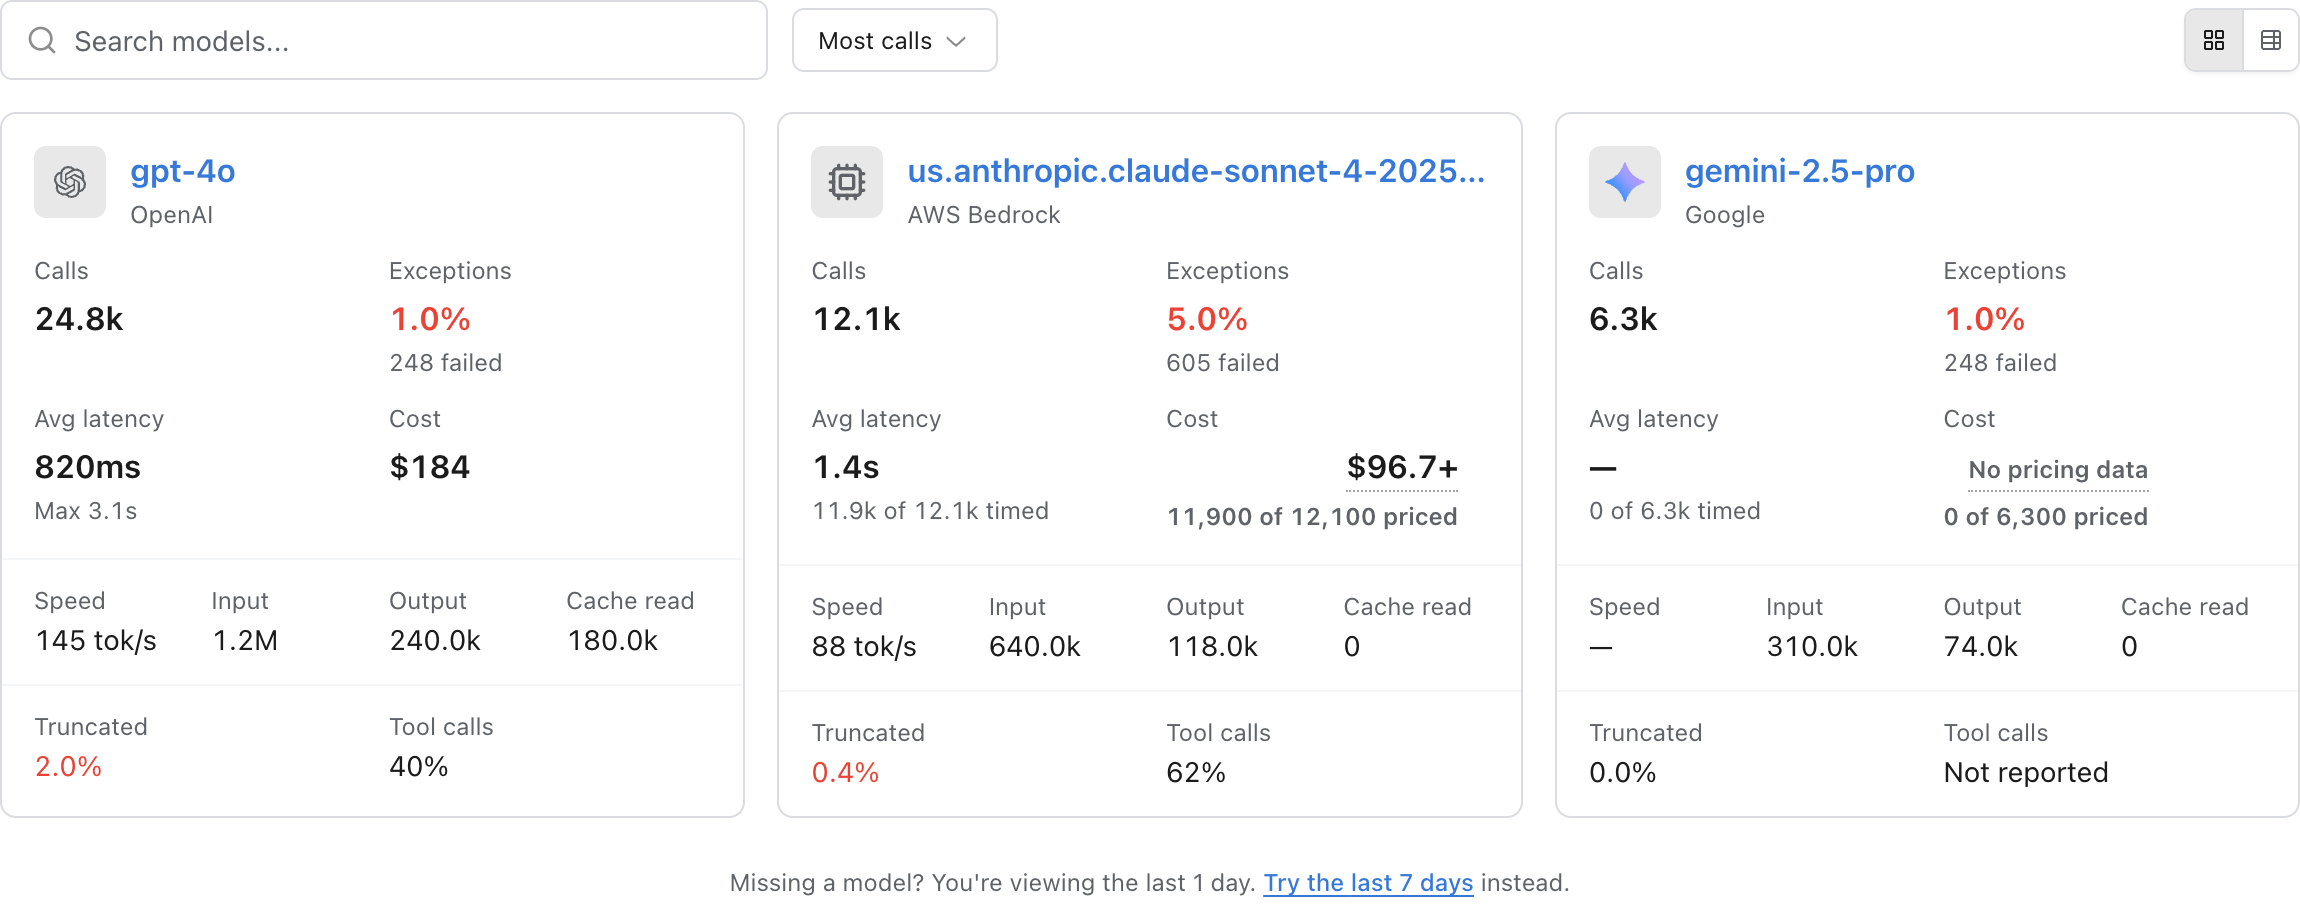The height and width of the screenshot is (912, 2300).
Task: Click the 820ms average latency value
Action: coord(88,467)
